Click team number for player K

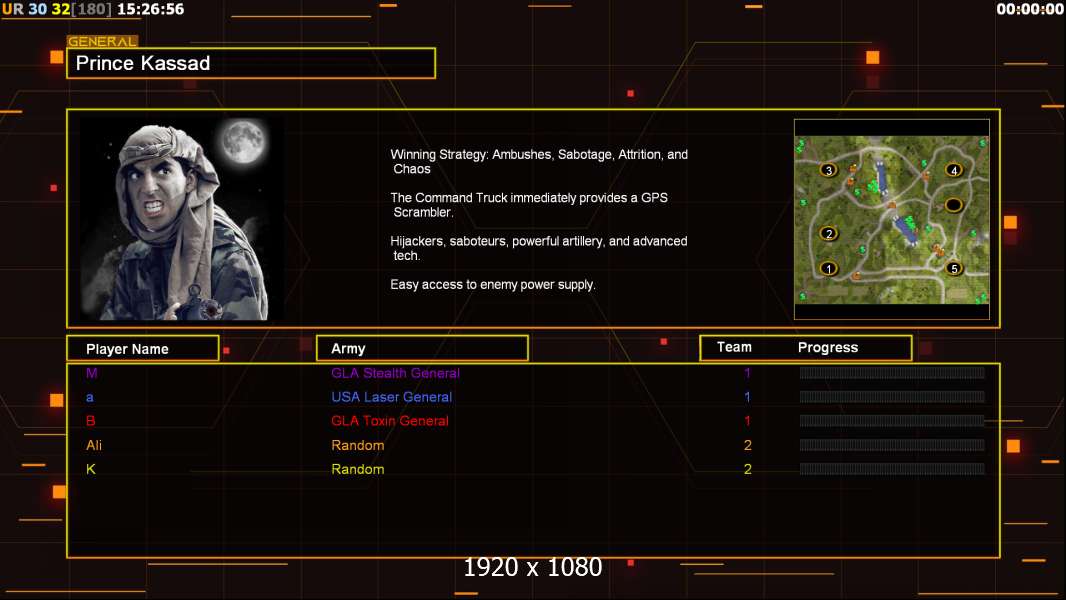pos(748,469)
